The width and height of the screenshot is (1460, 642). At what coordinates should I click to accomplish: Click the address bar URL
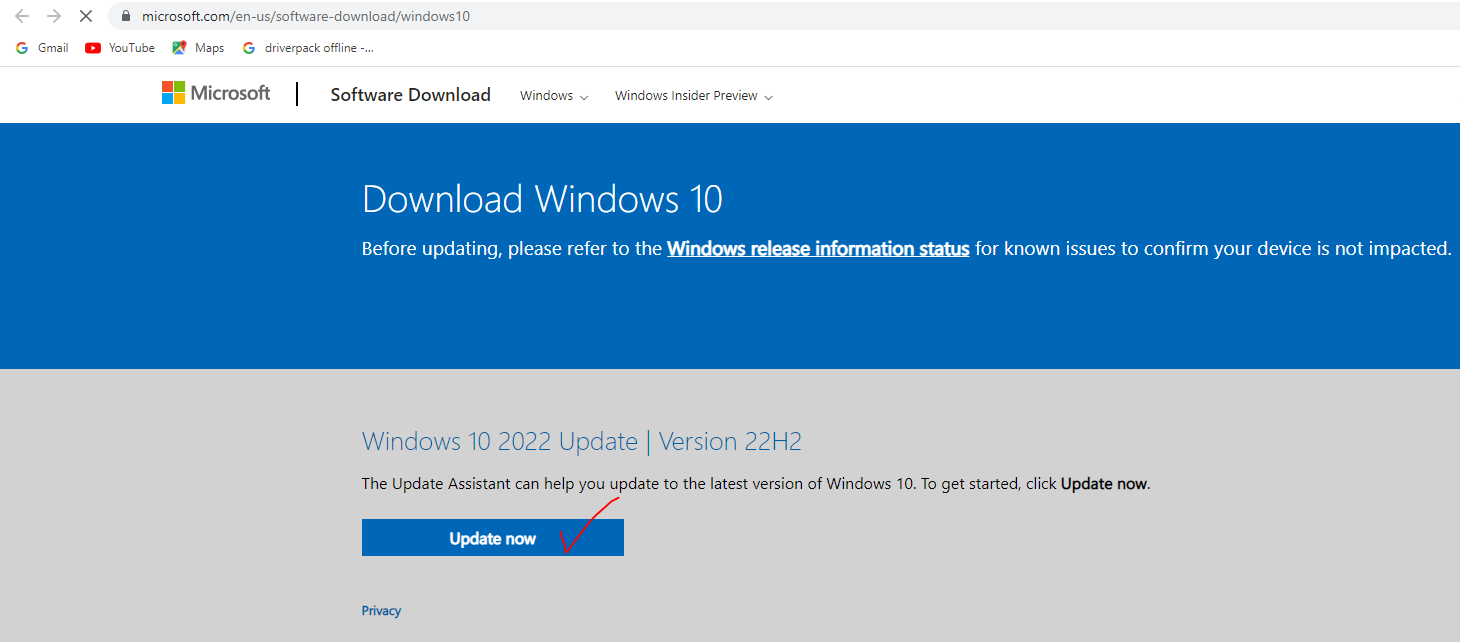click(306, 17)
